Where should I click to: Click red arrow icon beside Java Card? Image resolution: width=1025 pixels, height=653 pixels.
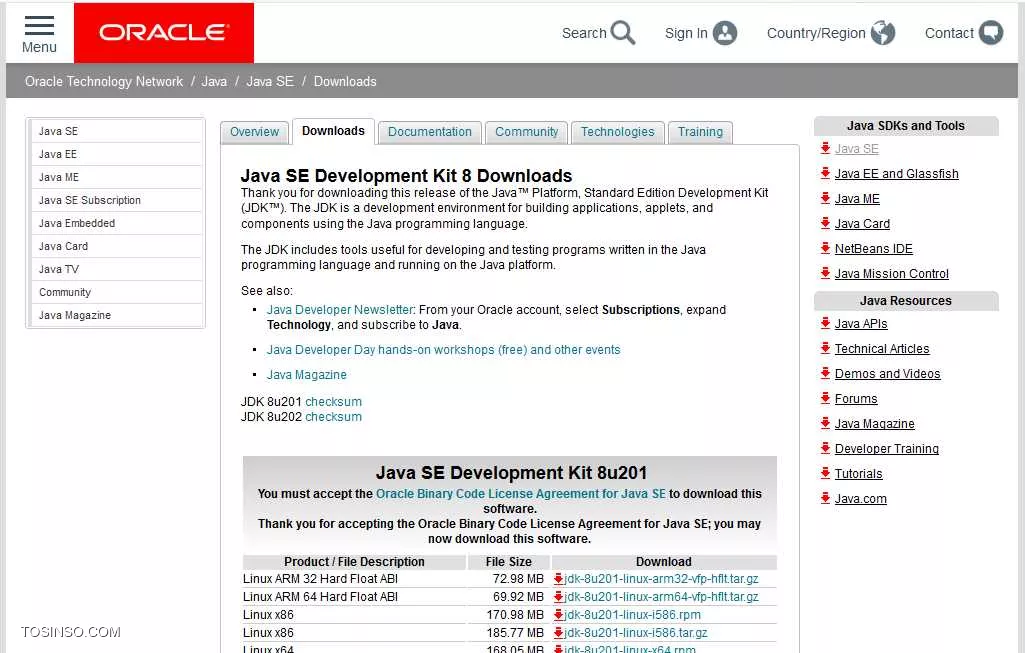(x=826, y=223)
